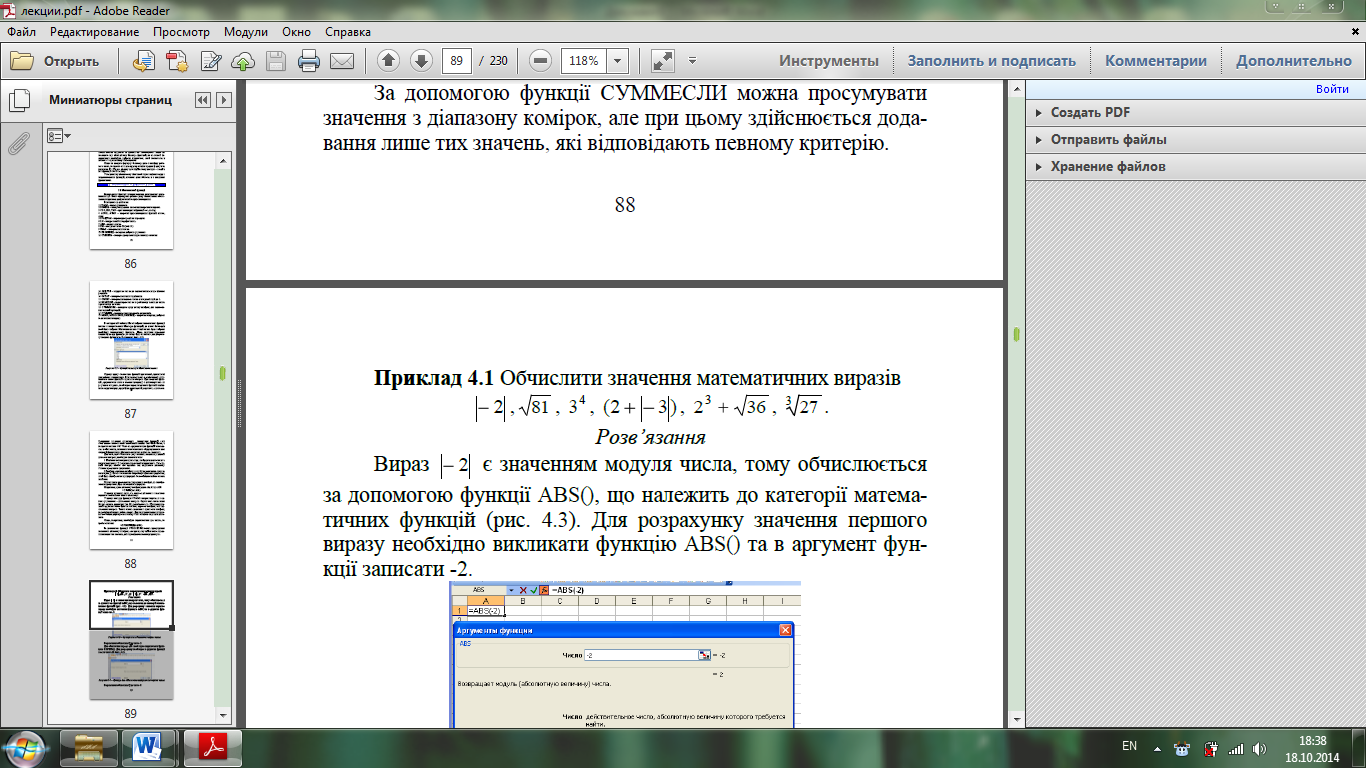1366x768 pixels.
Task: Click the cloud upload icon in toolbar
Action: [x=243, y=61]
